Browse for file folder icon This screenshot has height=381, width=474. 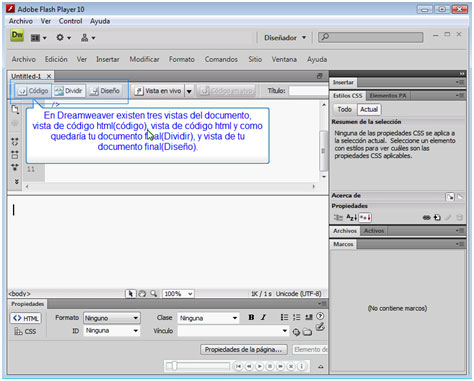point(307,332)
